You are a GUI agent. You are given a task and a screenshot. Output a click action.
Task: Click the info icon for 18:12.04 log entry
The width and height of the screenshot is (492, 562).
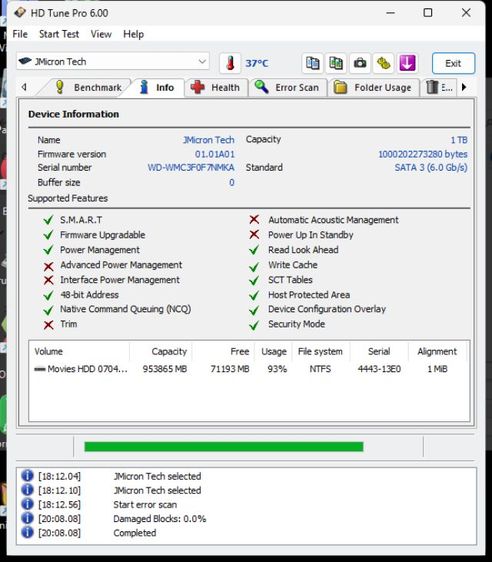click(x=27, y=476)
